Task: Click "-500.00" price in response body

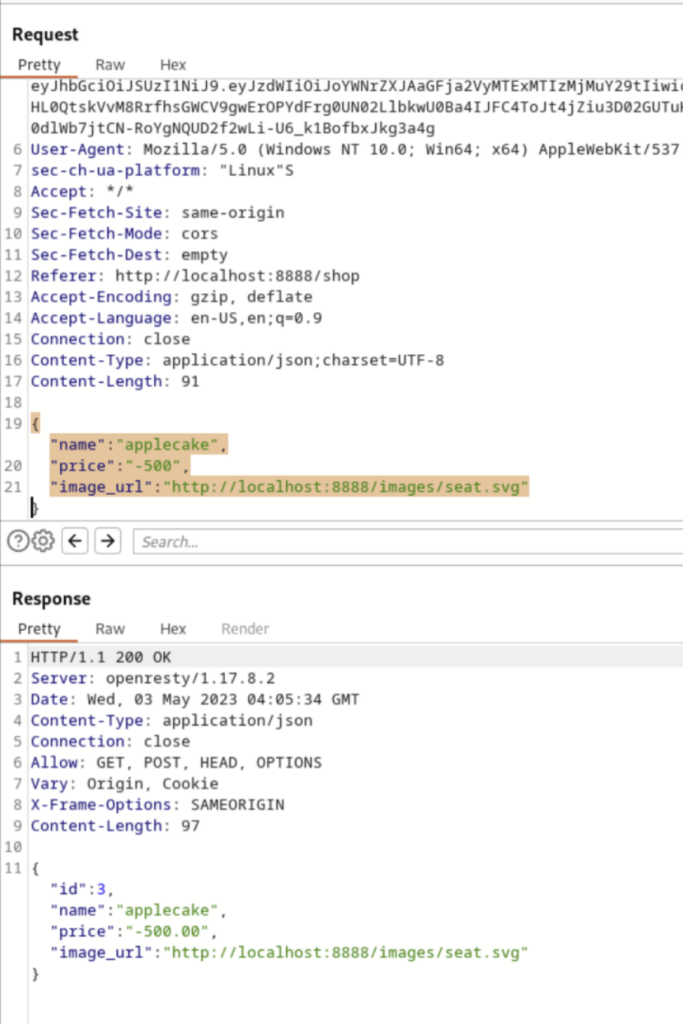Action: (x=163, y=931)
